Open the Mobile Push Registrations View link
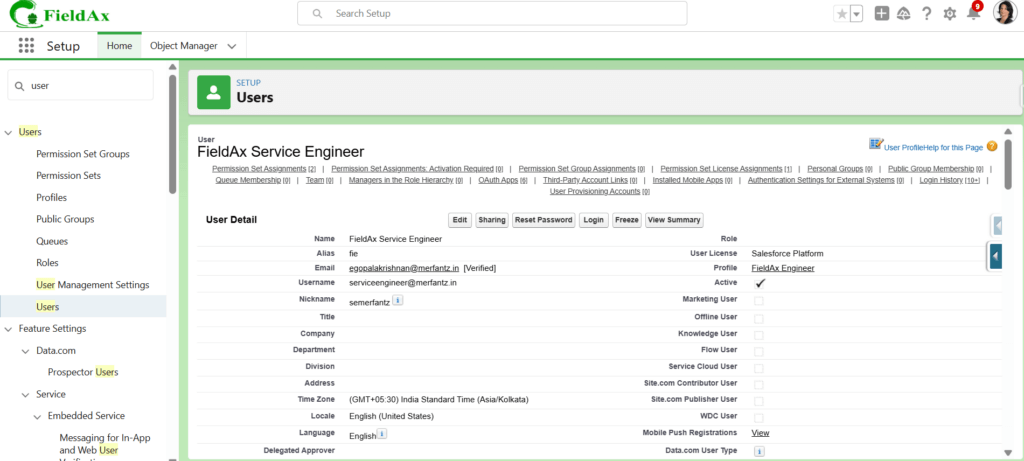The image size is (1024, 461). (x=760, y=433)
